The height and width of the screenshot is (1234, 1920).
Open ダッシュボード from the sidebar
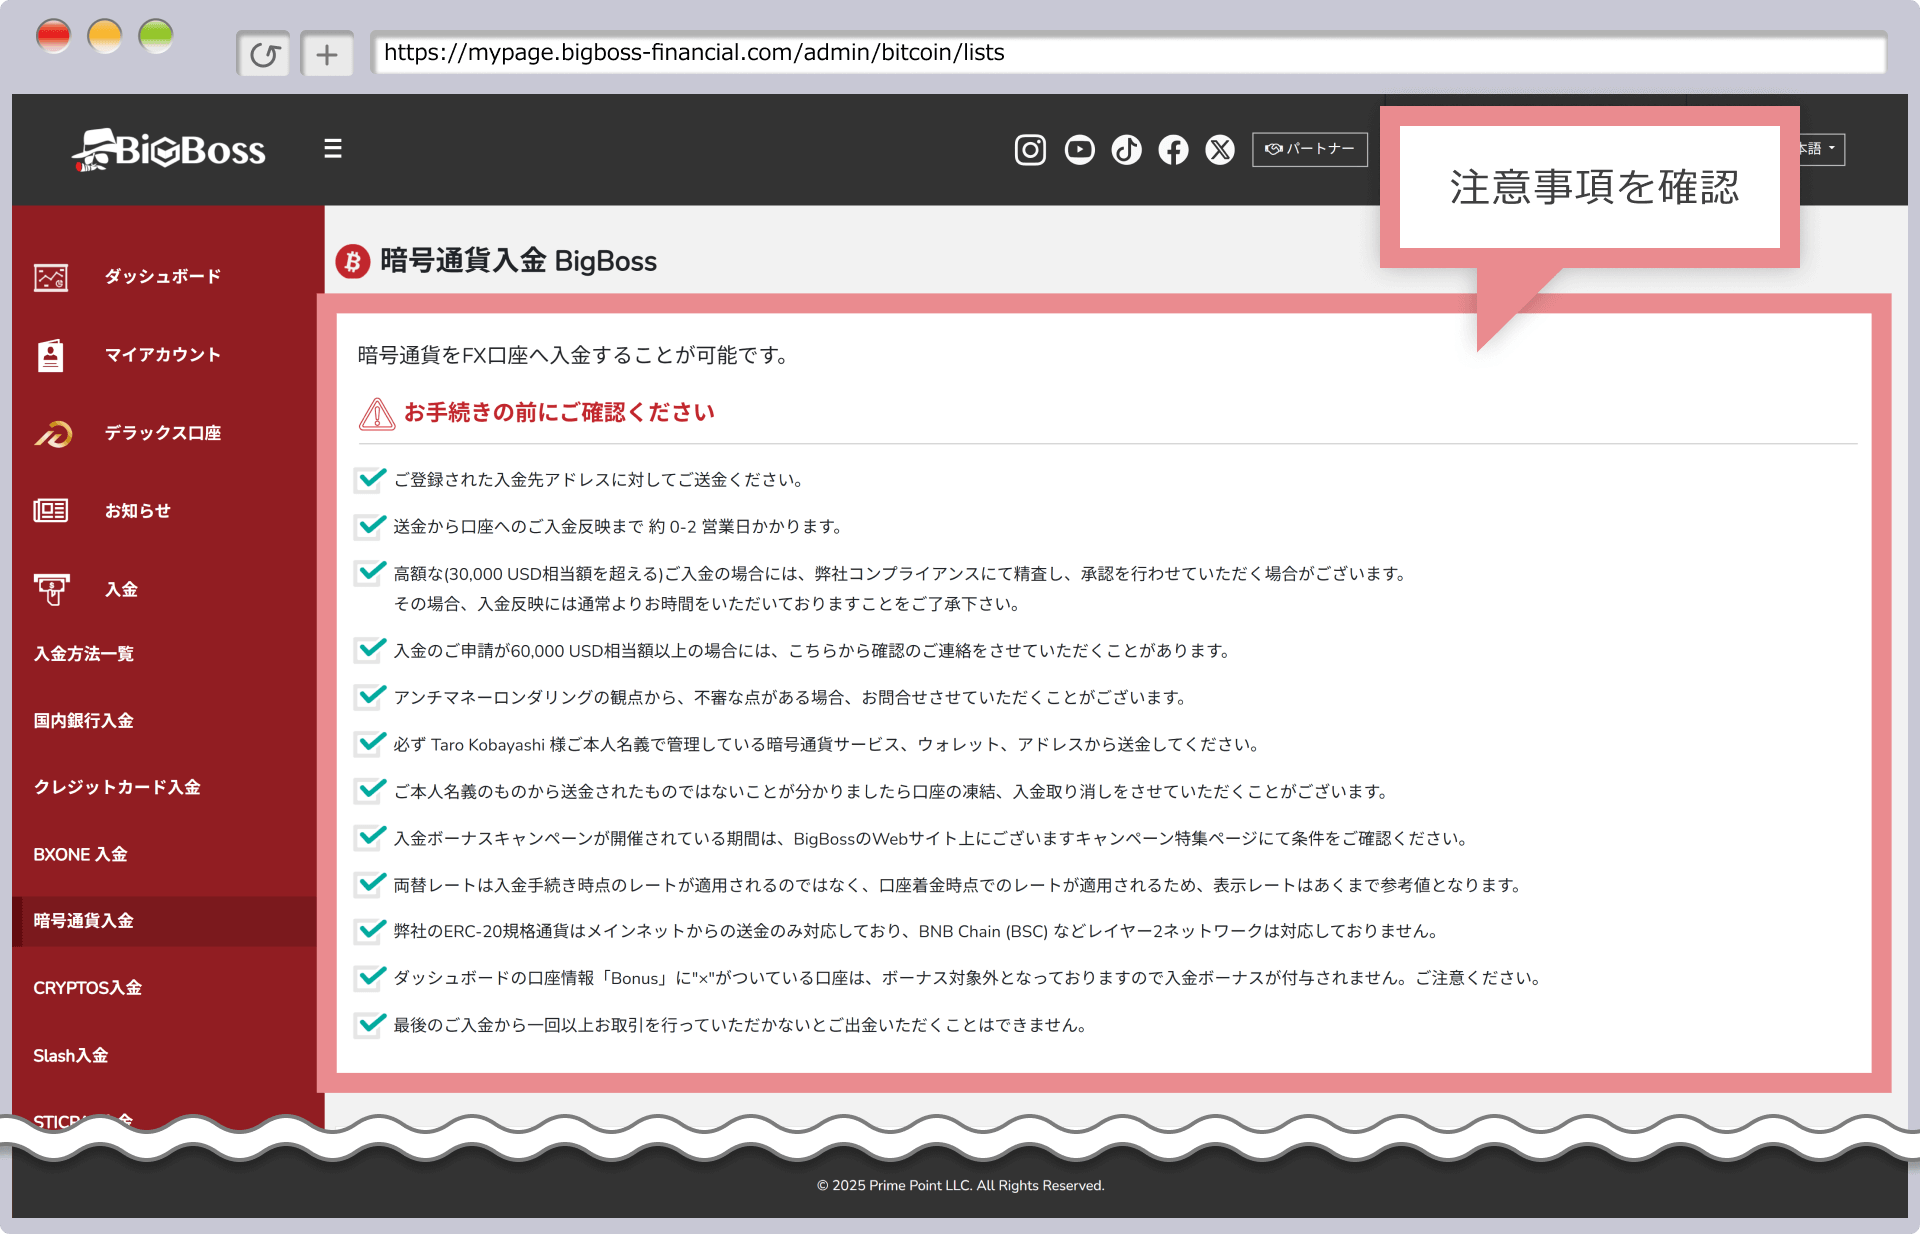(162, 277)
